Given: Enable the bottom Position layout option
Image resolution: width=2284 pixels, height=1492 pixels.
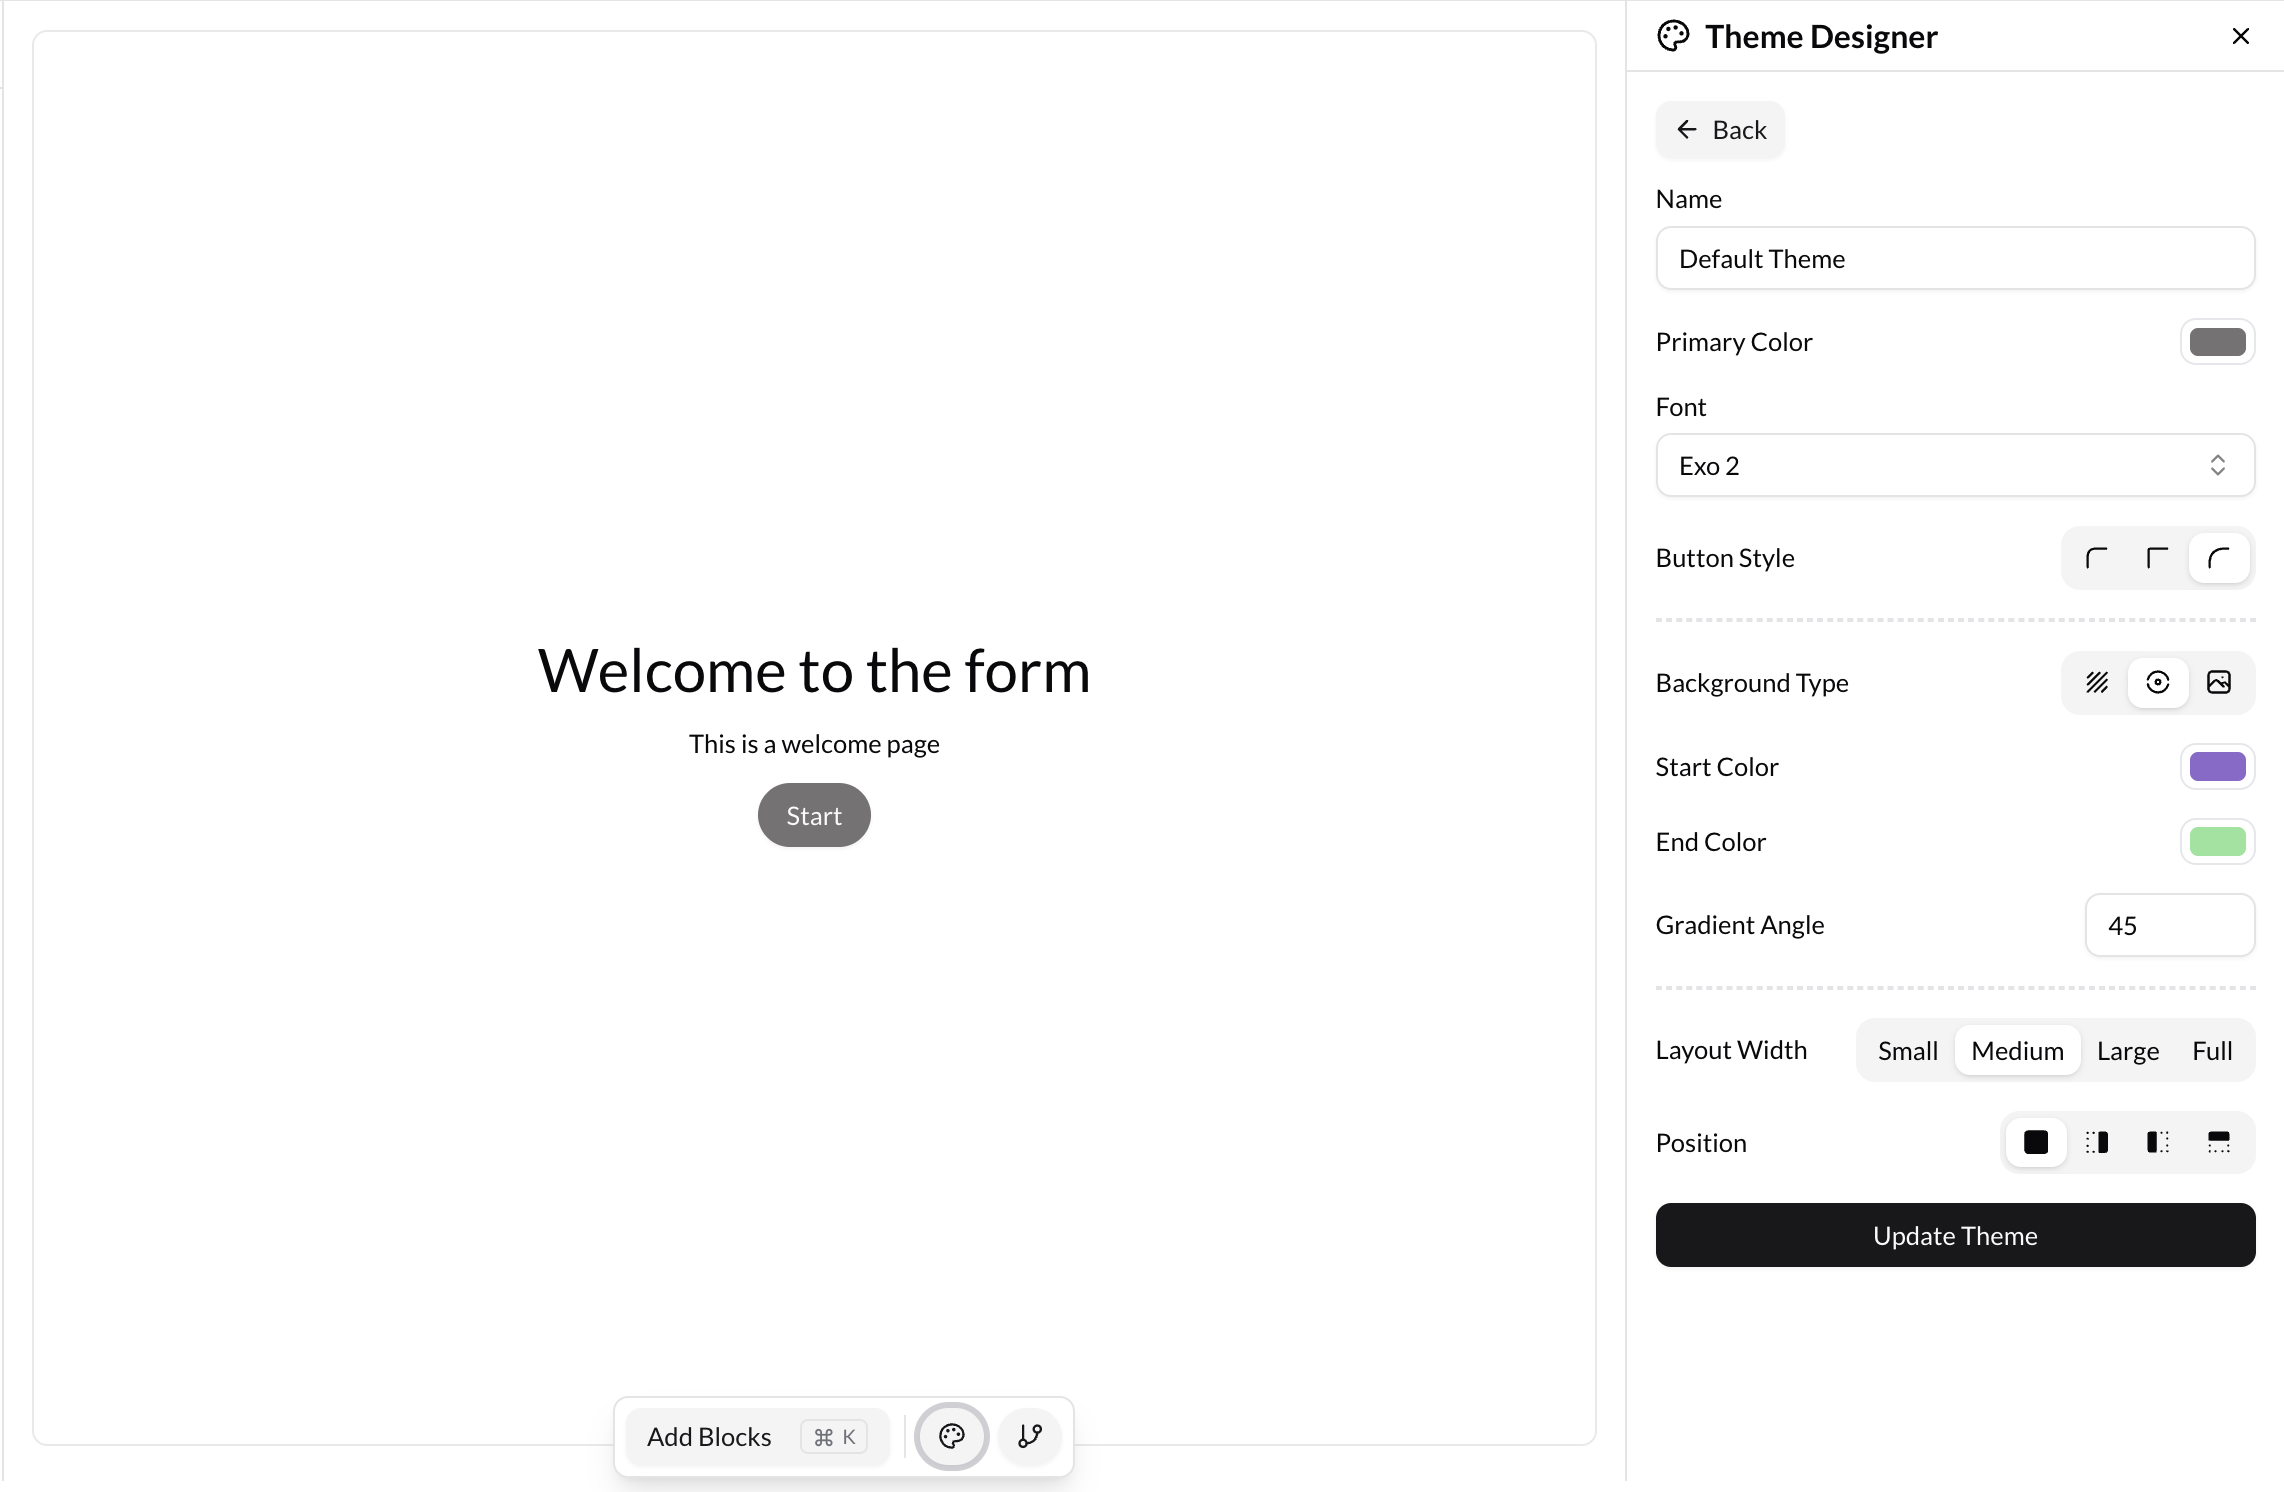Looking at the screenshot, I should coord(2219,1142).
